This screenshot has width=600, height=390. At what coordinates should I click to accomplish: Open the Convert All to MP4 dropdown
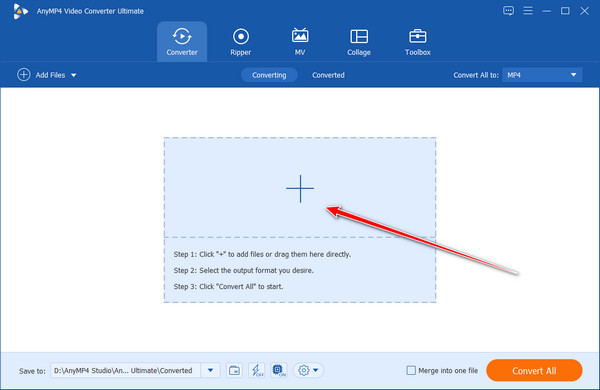(542, 75)
